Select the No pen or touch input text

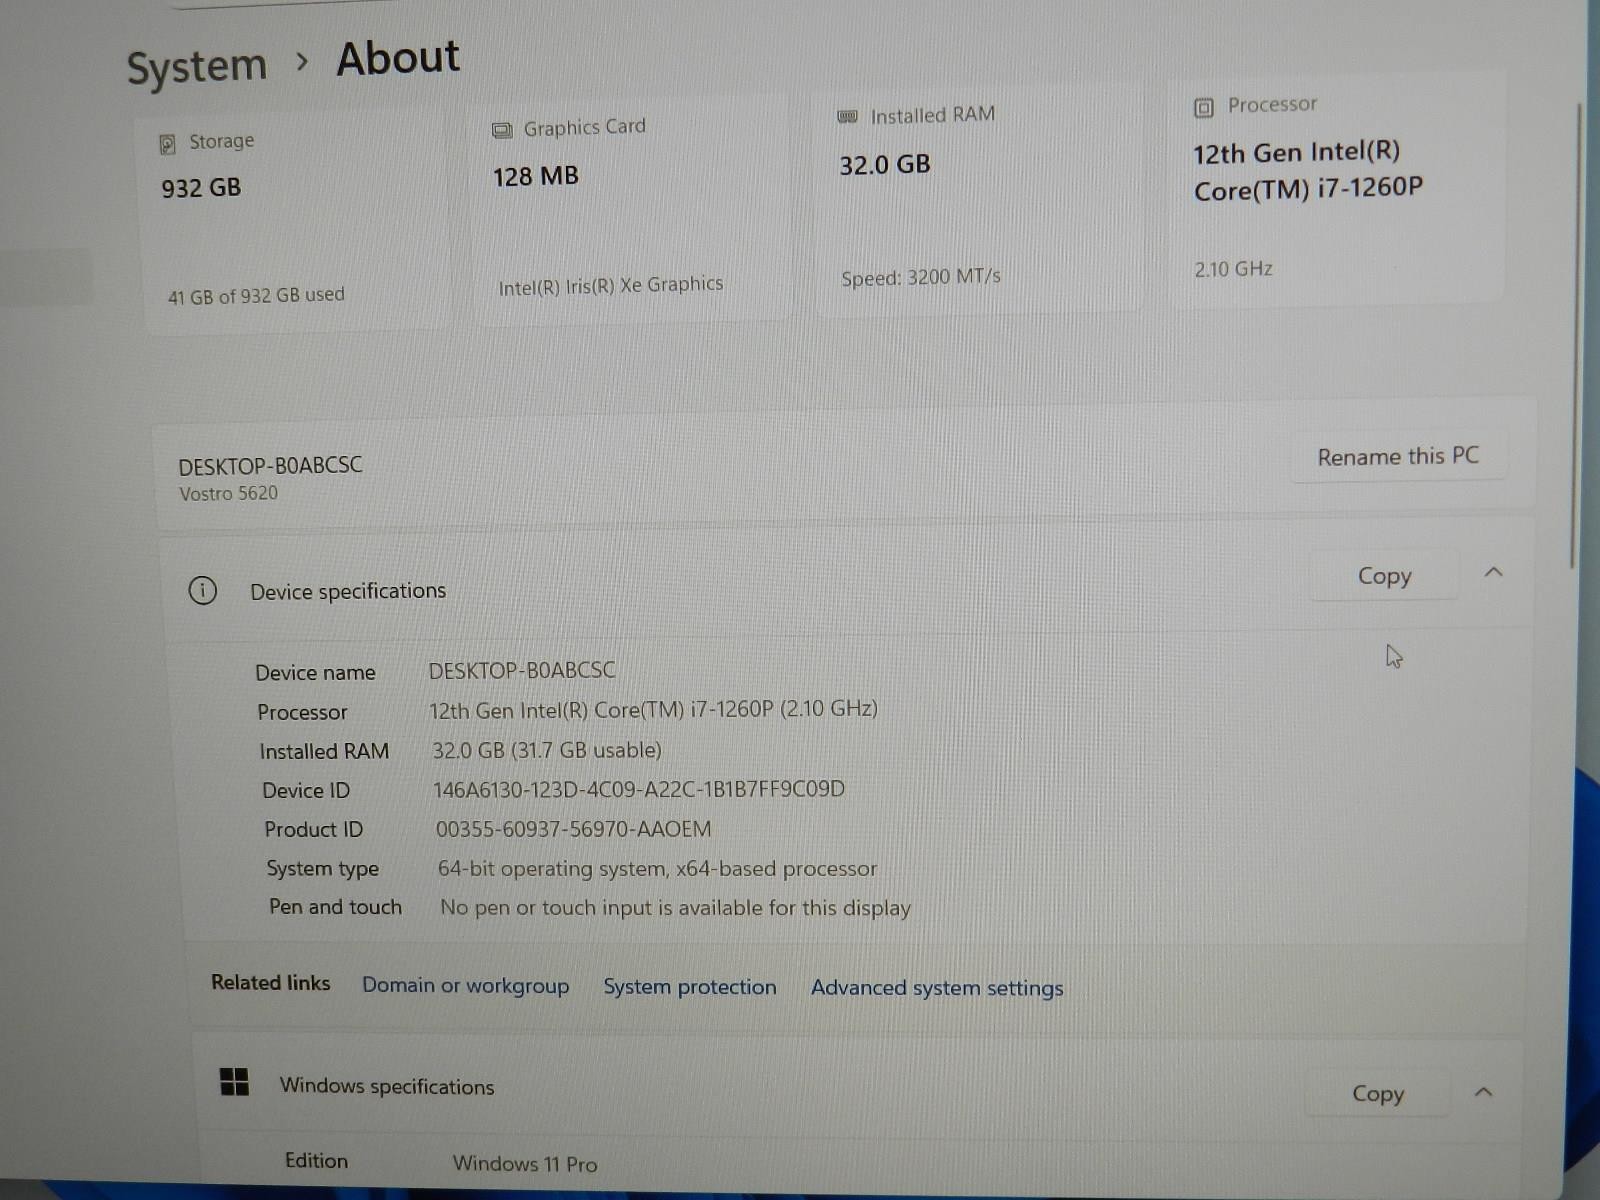675,908
